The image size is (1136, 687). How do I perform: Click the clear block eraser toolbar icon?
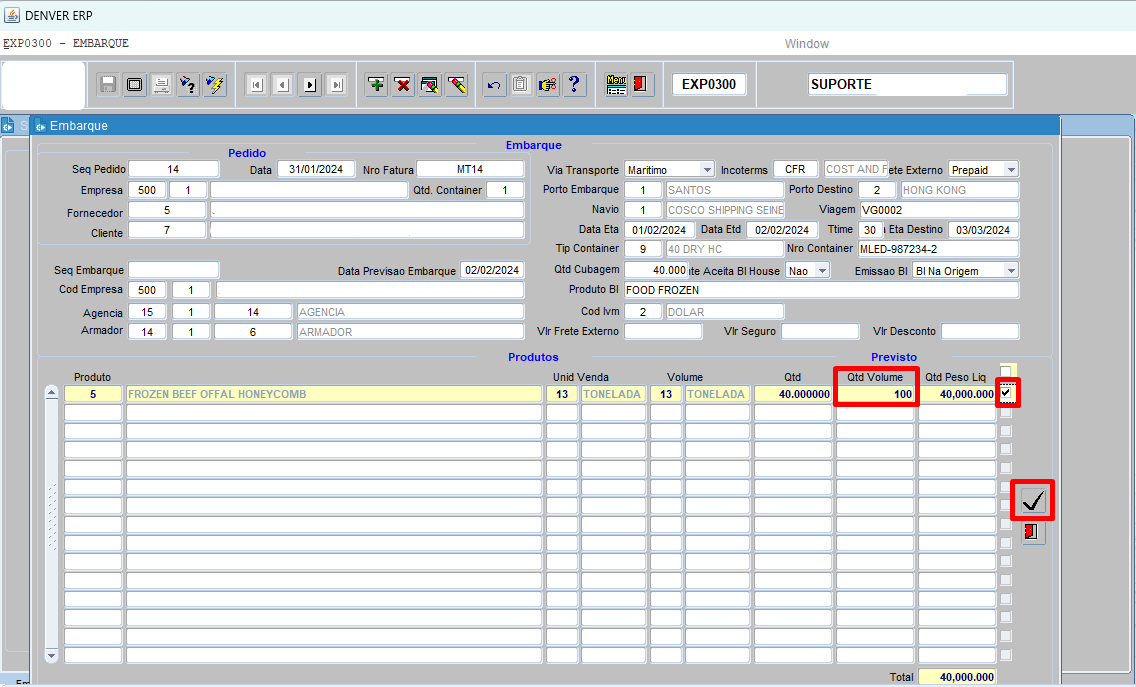430,85
